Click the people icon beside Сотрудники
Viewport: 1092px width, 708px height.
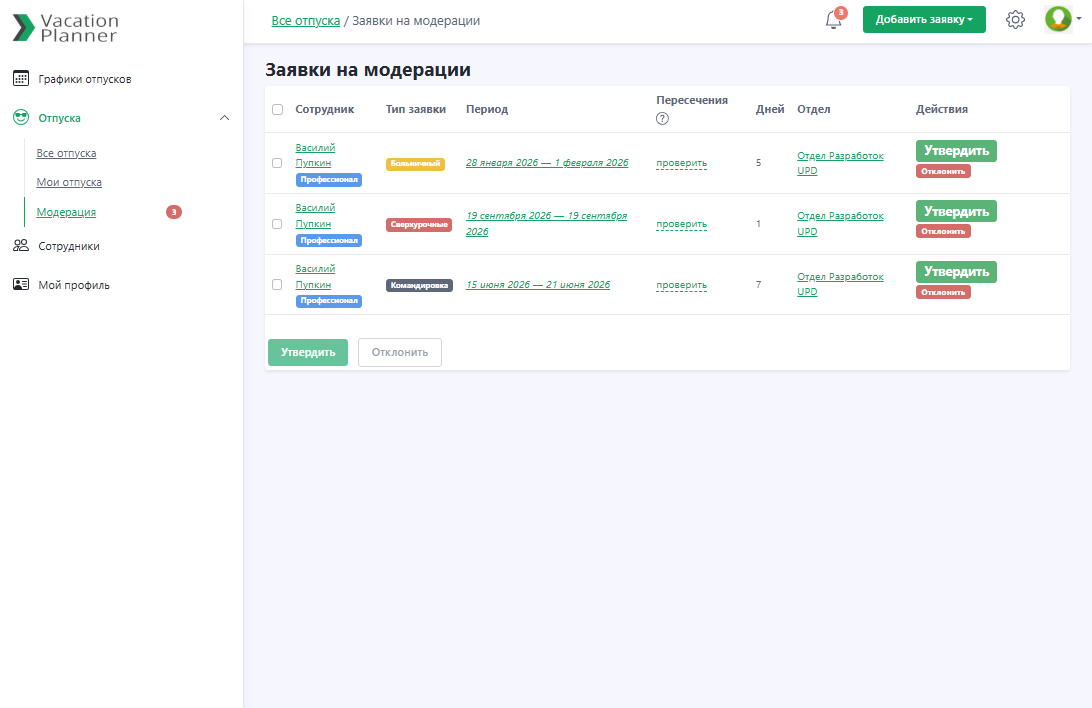click(21, 246)
